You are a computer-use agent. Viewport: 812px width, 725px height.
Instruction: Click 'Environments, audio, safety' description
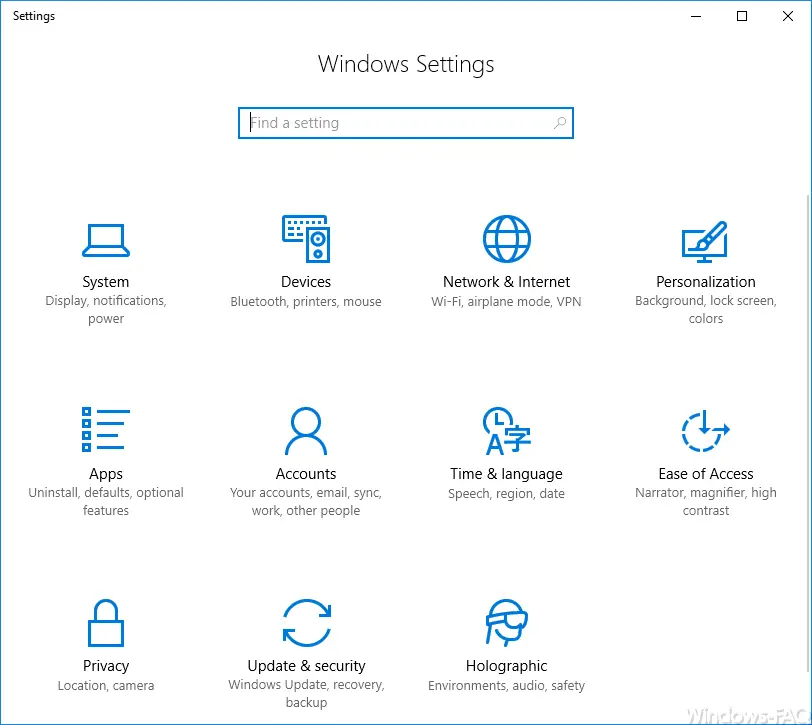pyautogui.click(x=506, y=686)
